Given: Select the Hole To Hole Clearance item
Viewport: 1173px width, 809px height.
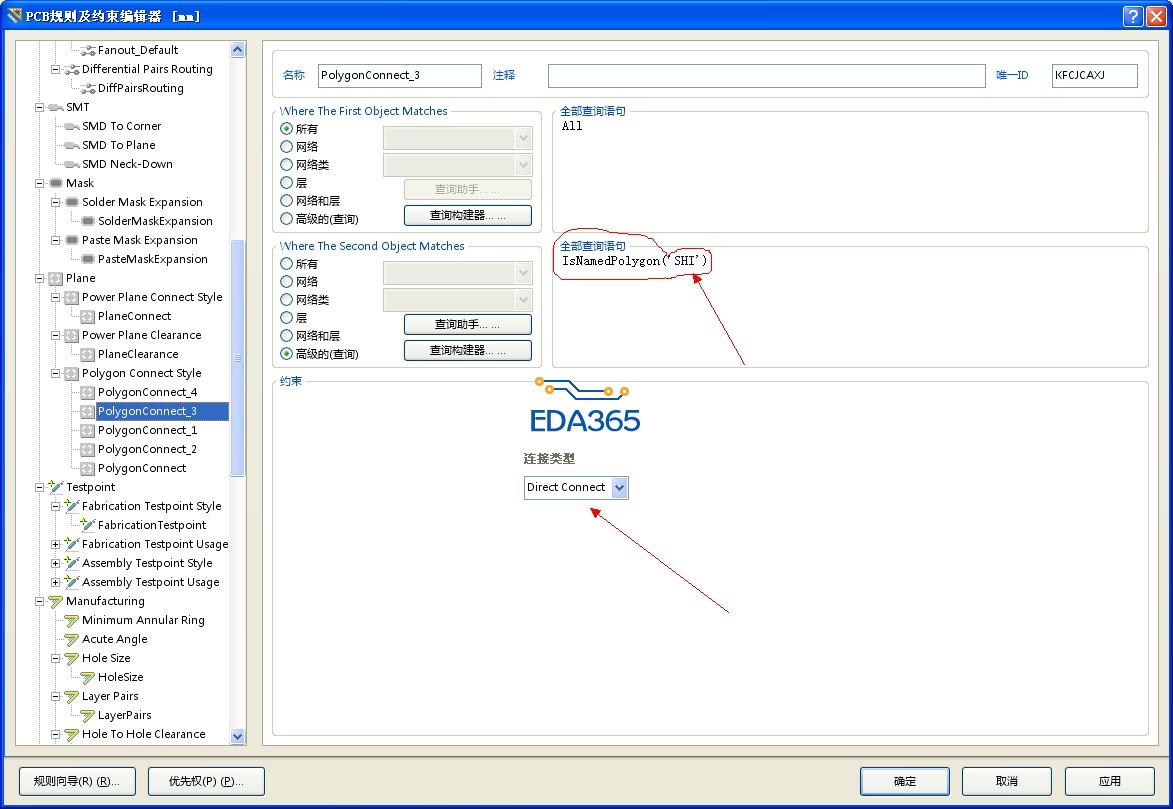Looking at the screenshot, I should coord(144,734).
